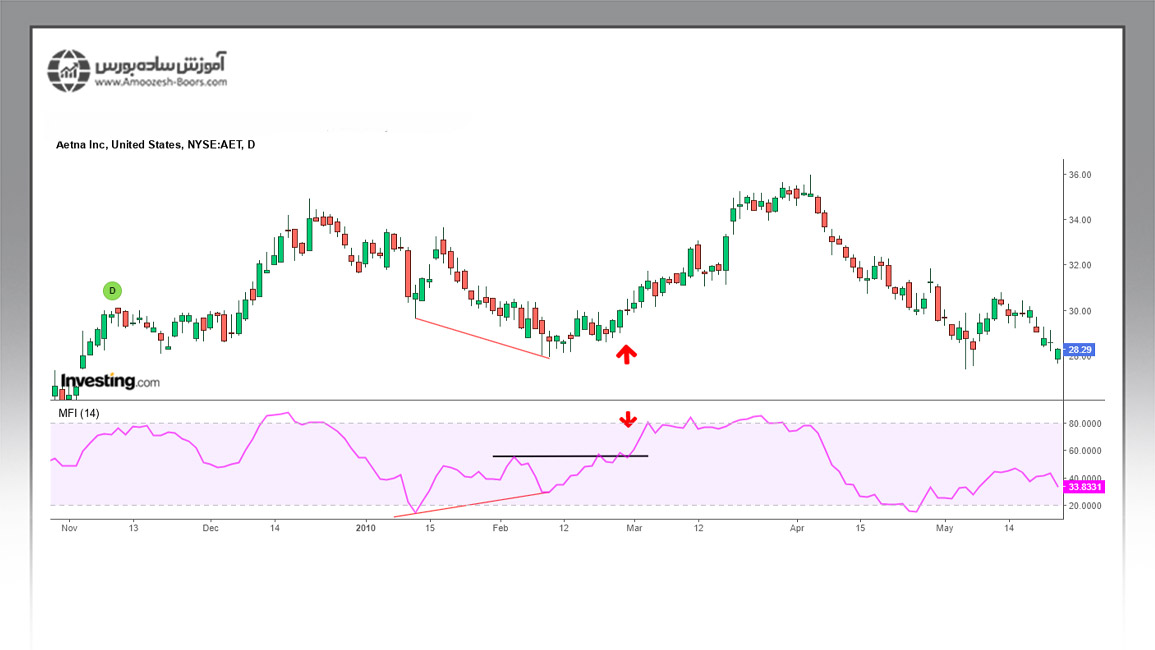Click the red up arrow under the candles

click(626, 354)
